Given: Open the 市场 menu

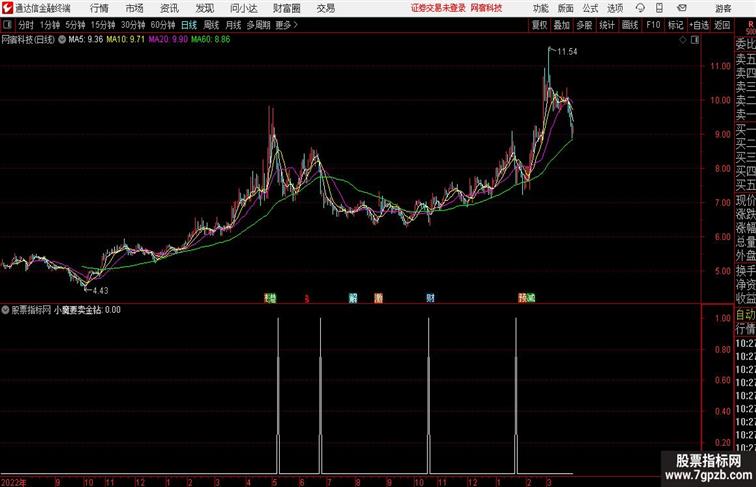Looking at the screenshot, I should (135, 8).
